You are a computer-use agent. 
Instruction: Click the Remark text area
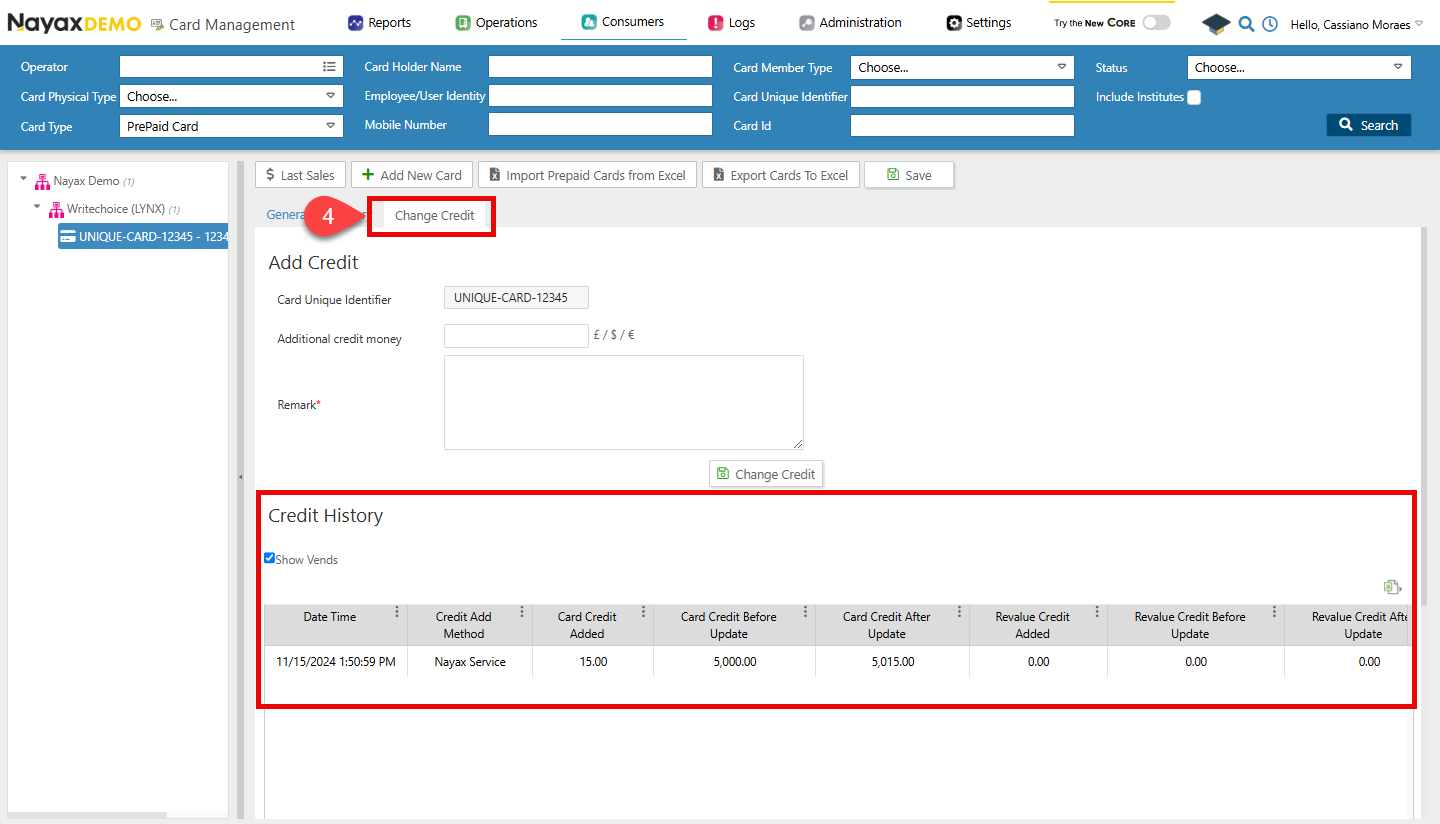624,402
